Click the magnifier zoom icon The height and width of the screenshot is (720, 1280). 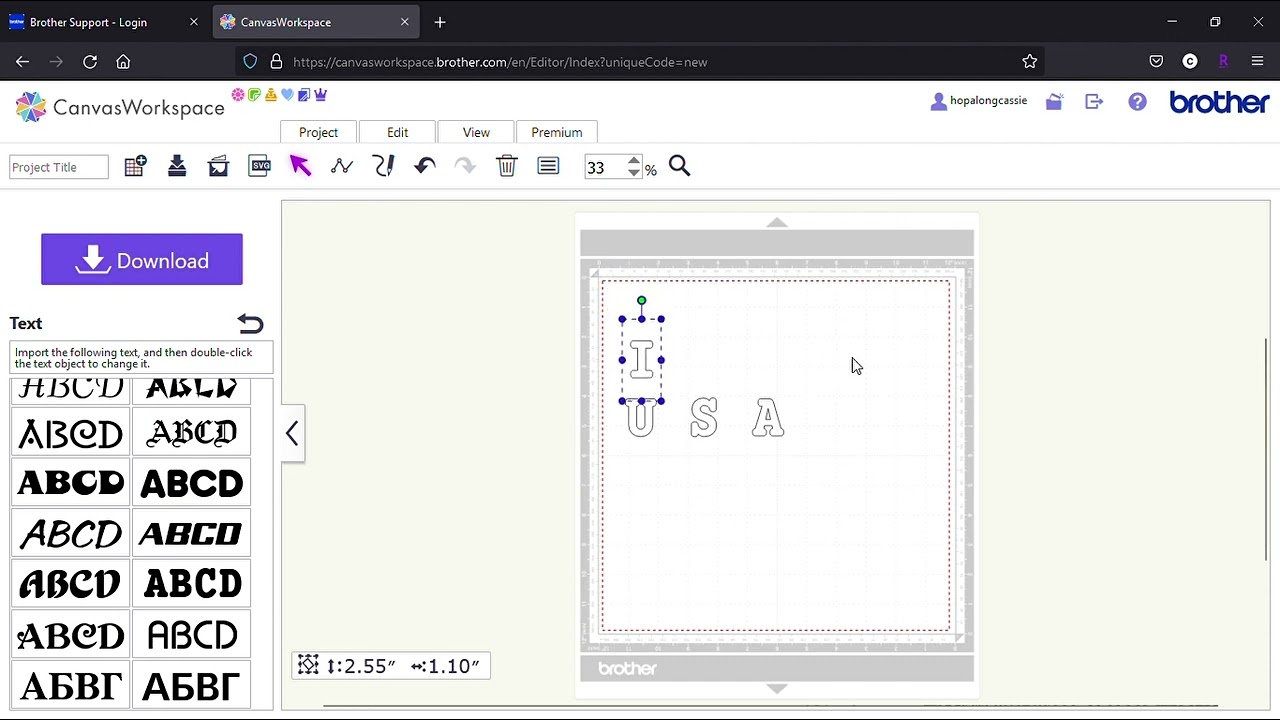coord(680,166)
